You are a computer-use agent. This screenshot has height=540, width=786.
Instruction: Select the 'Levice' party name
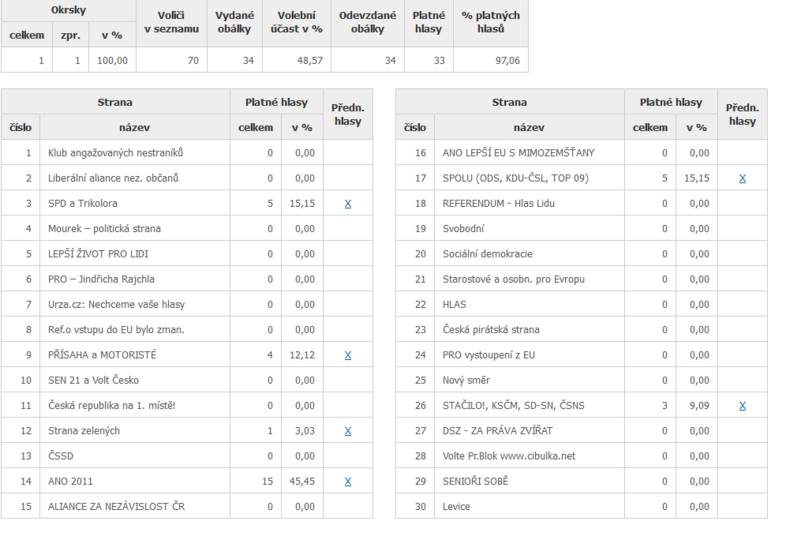[456, 507]
